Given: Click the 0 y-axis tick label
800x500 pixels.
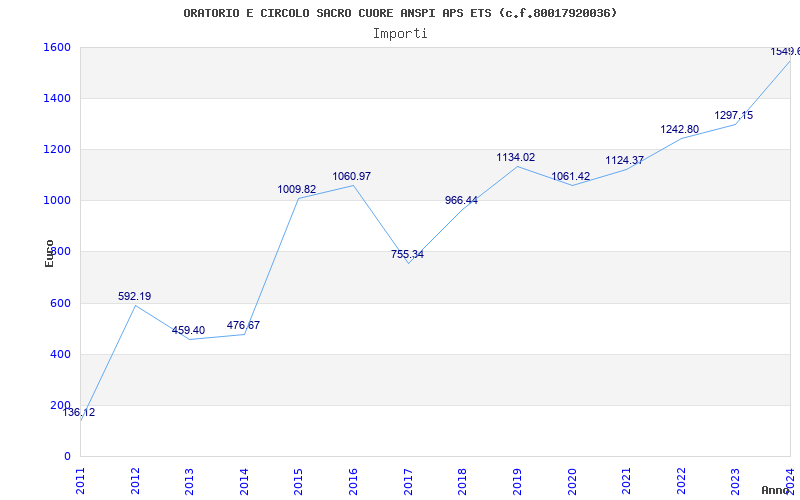Looking at the screenshot, I should [67, 457].
